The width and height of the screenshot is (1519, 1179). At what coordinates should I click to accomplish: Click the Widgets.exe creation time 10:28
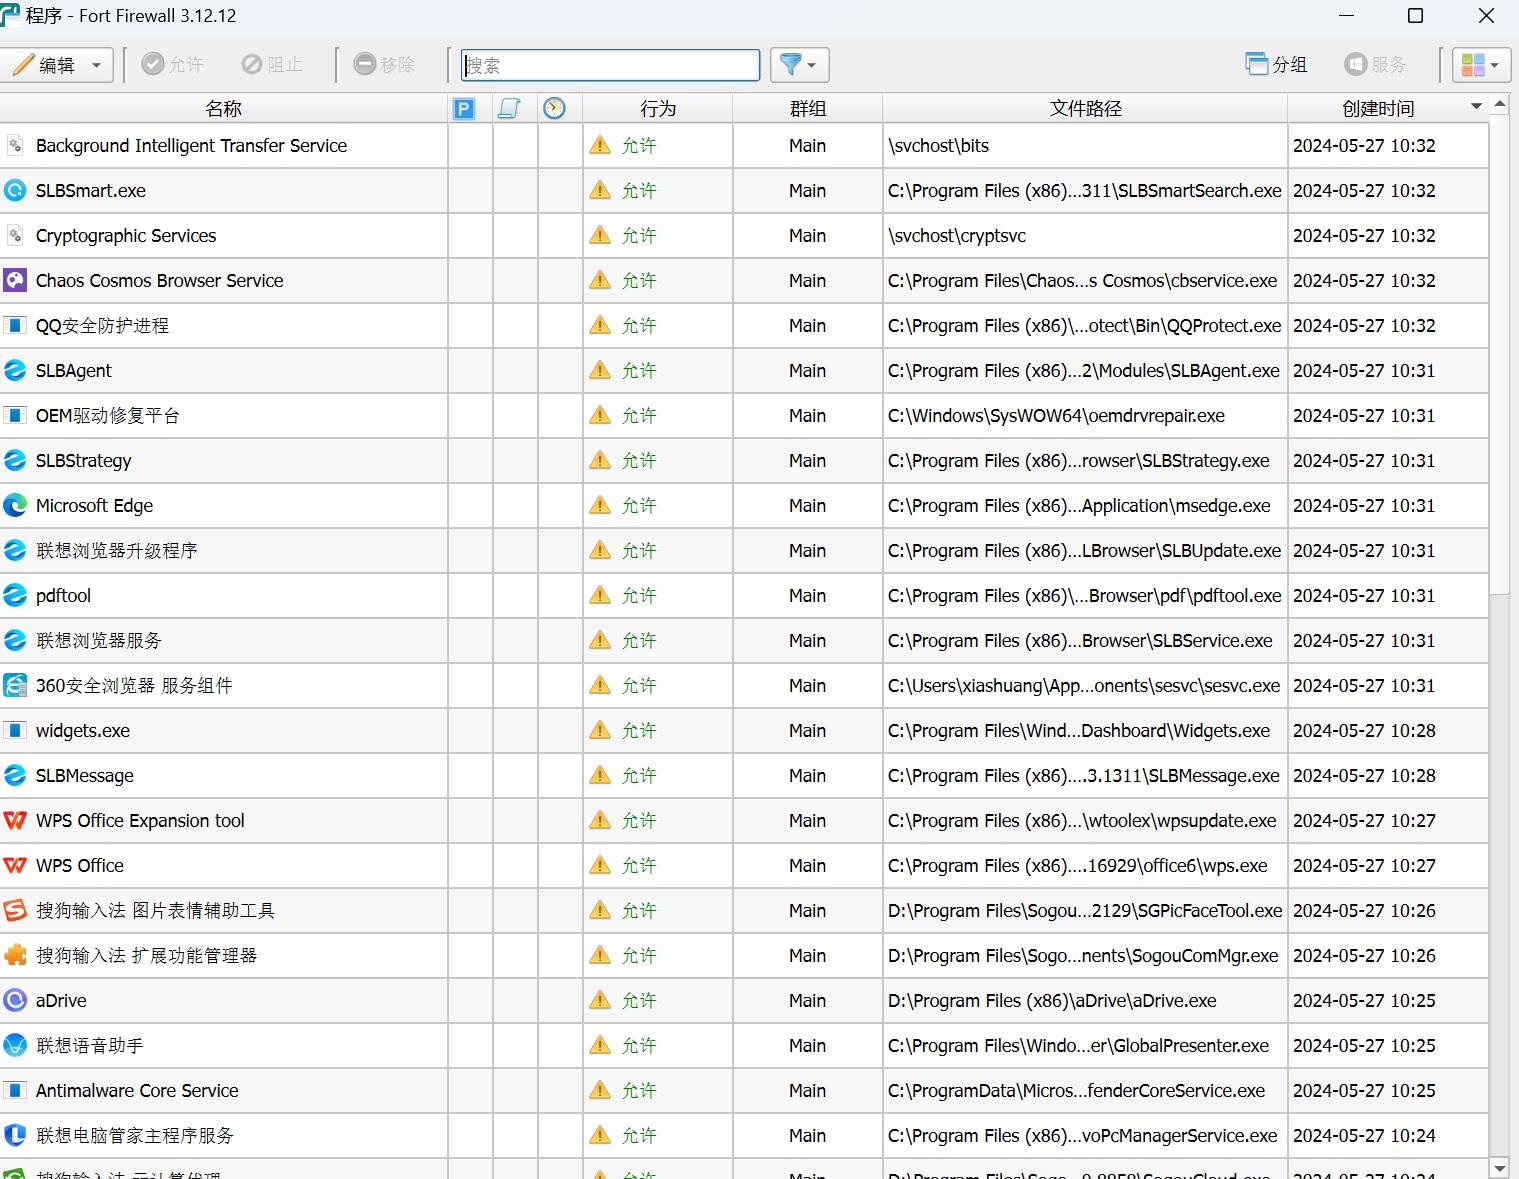[x=1364, y=731]
